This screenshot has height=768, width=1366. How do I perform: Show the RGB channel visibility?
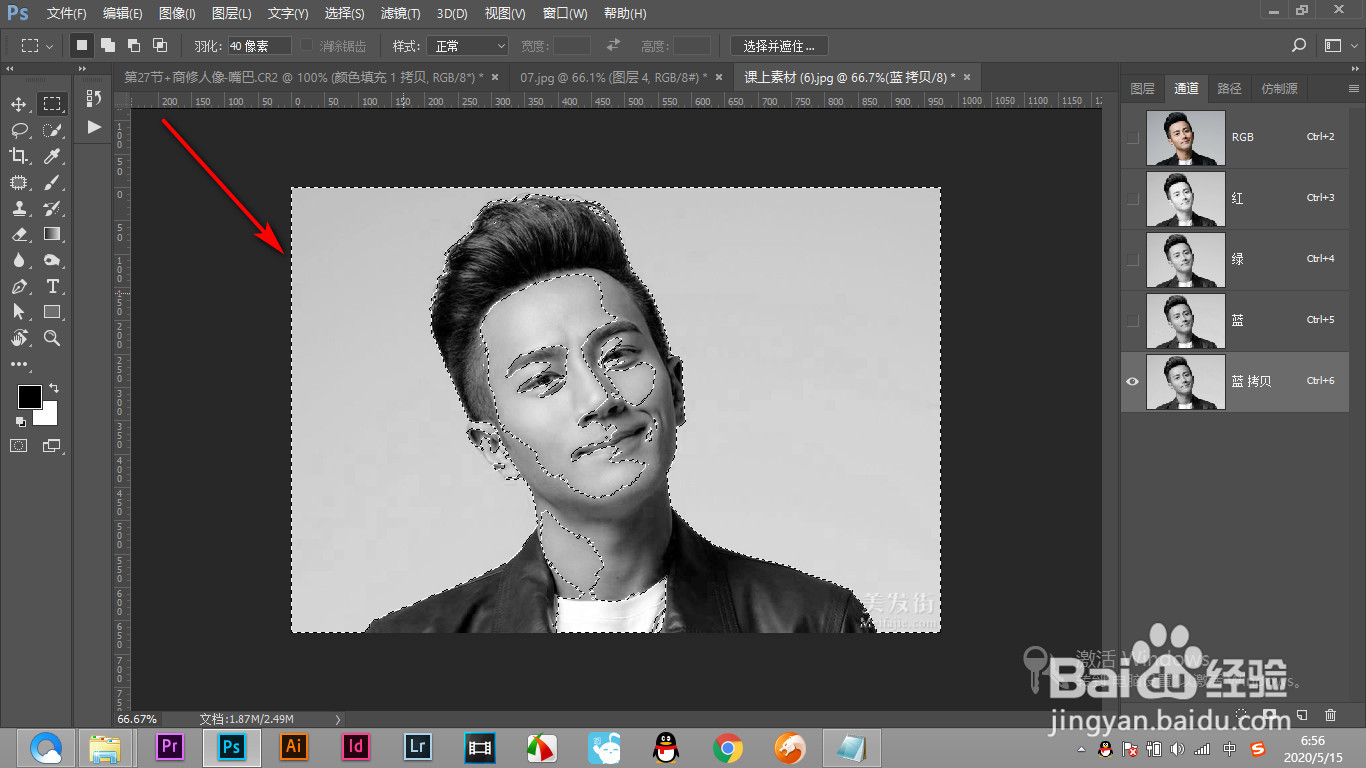(x=1132, y=137)
